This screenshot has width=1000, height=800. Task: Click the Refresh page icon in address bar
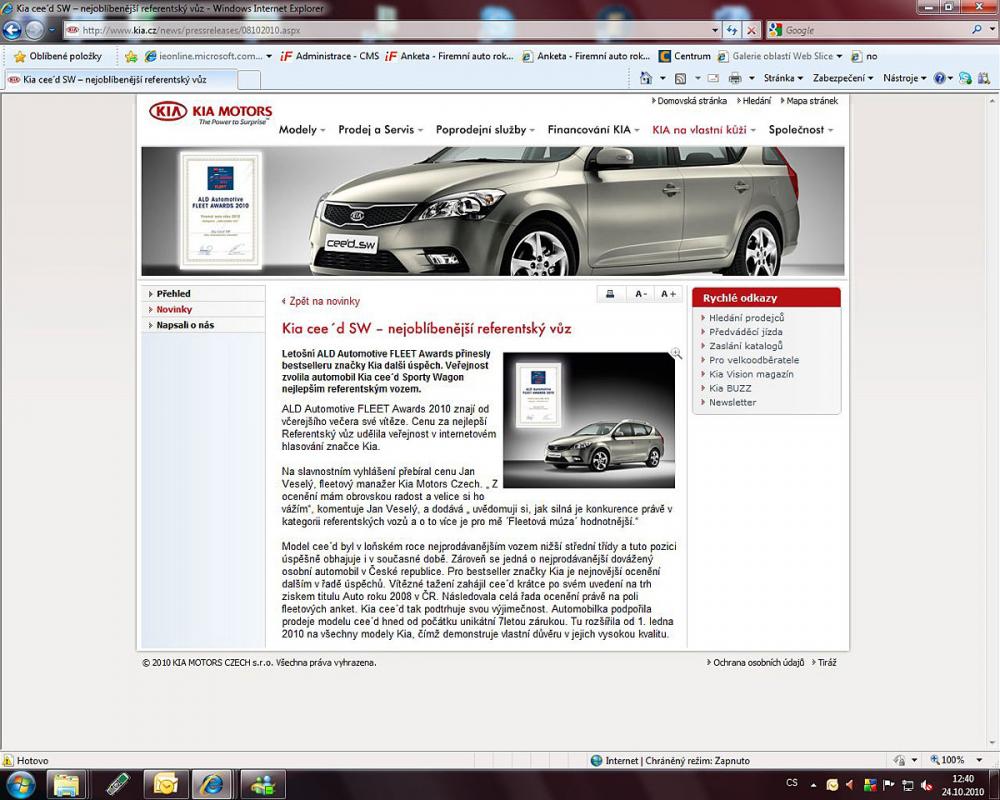732,30
